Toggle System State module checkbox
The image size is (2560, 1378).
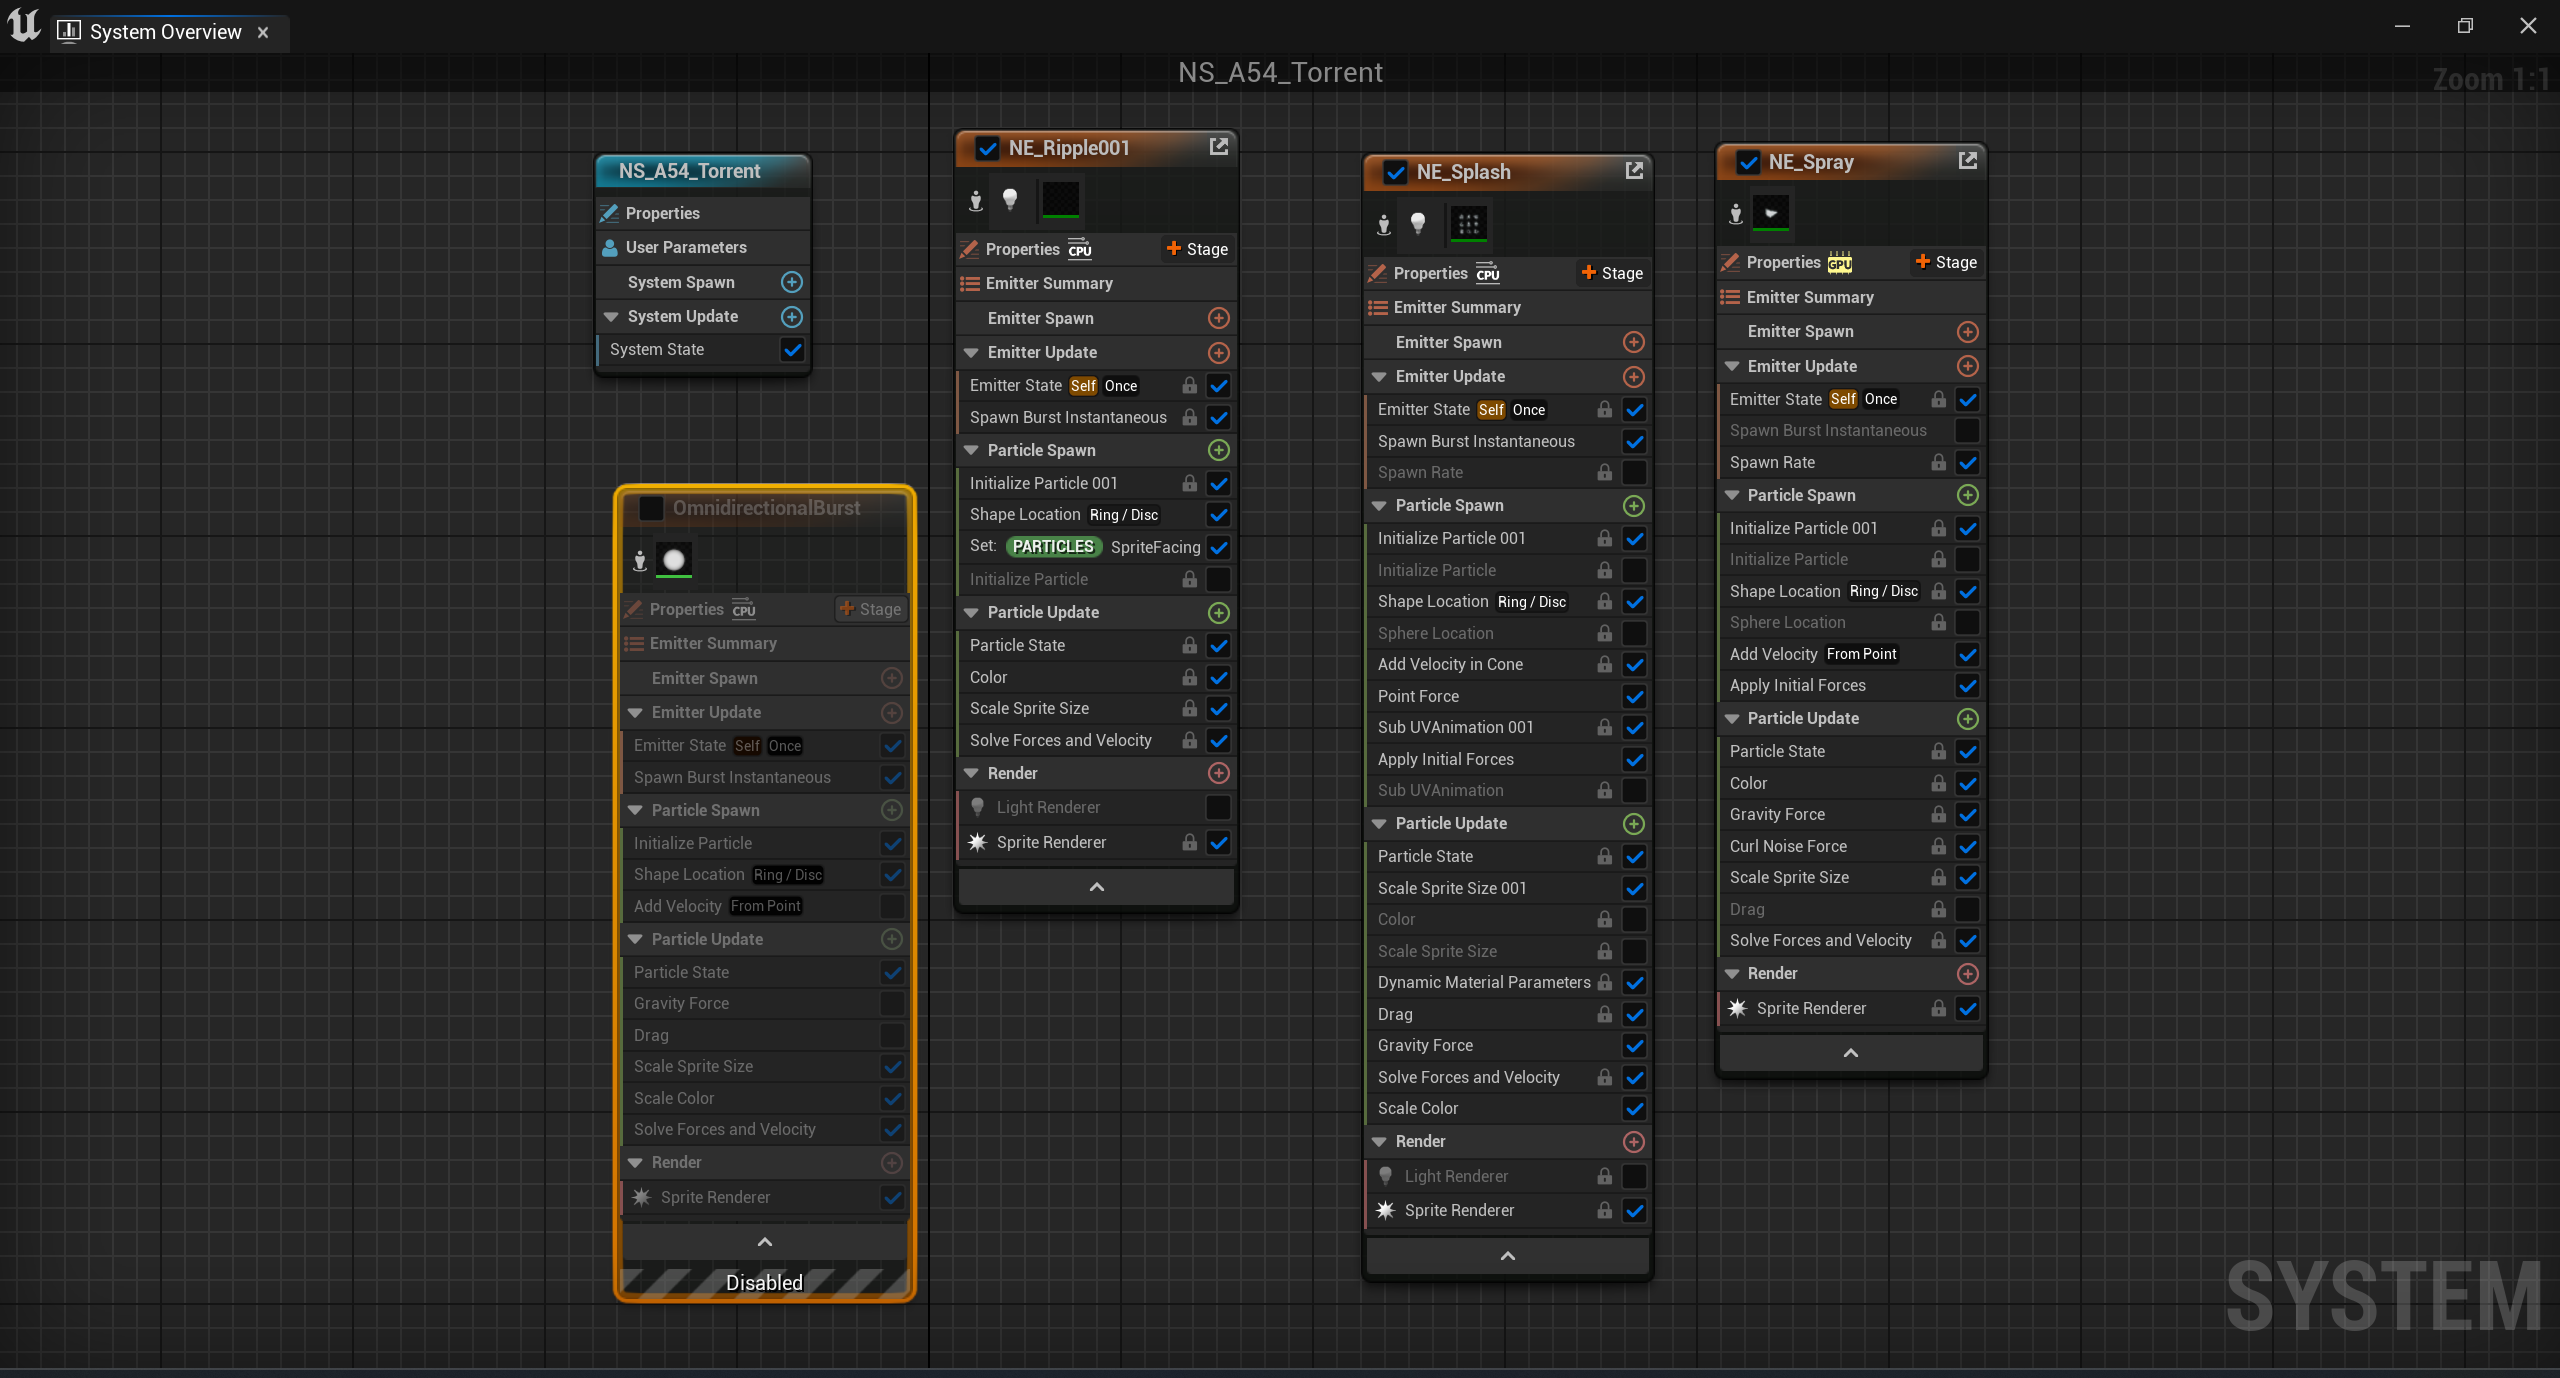[792, 349]
